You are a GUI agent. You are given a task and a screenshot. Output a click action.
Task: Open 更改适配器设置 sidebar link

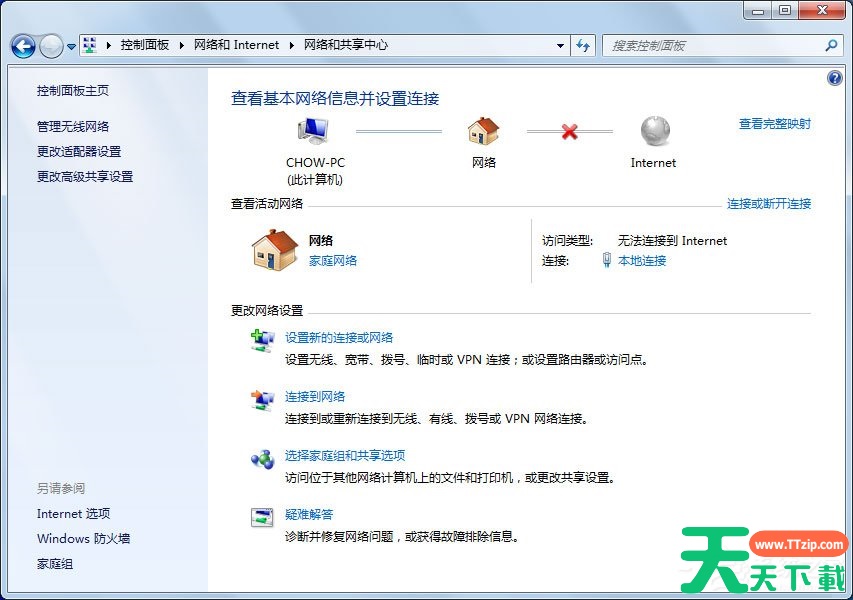(79, 152)
